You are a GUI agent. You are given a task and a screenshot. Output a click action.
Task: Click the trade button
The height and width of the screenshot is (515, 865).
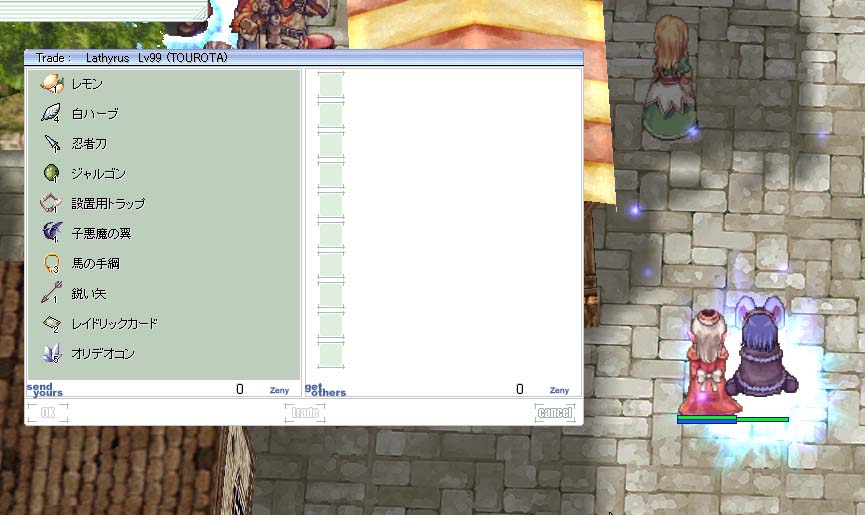(305, 412)
